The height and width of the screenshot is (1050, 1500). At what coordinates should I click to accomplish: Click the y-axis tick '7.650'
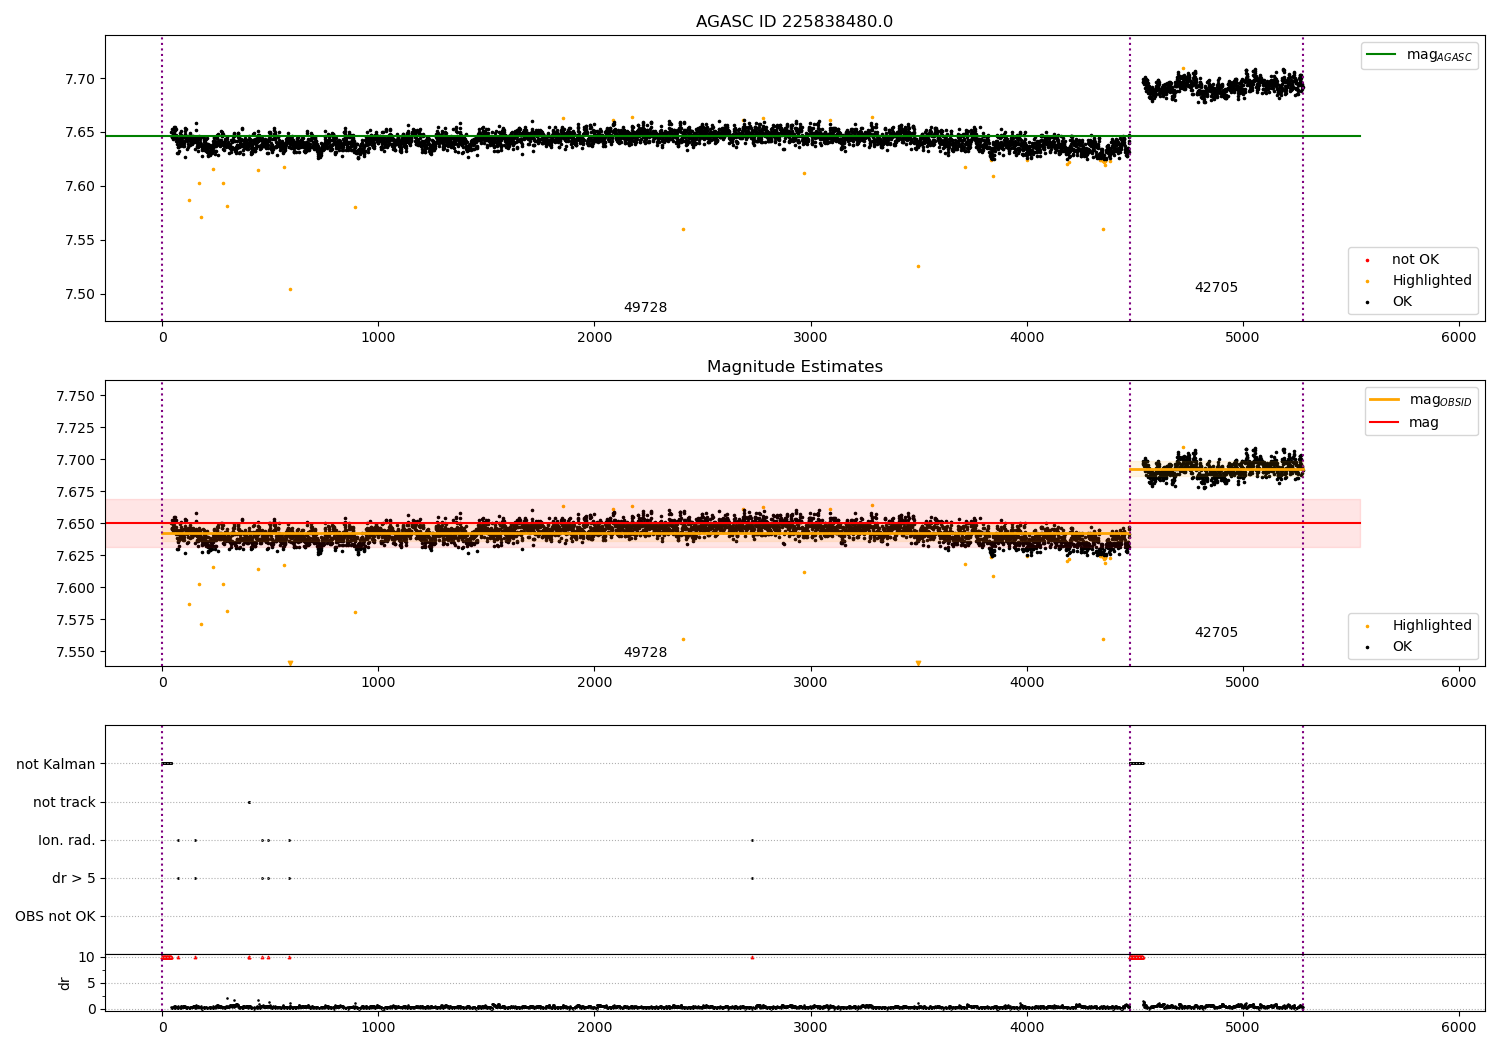(77, 524)
